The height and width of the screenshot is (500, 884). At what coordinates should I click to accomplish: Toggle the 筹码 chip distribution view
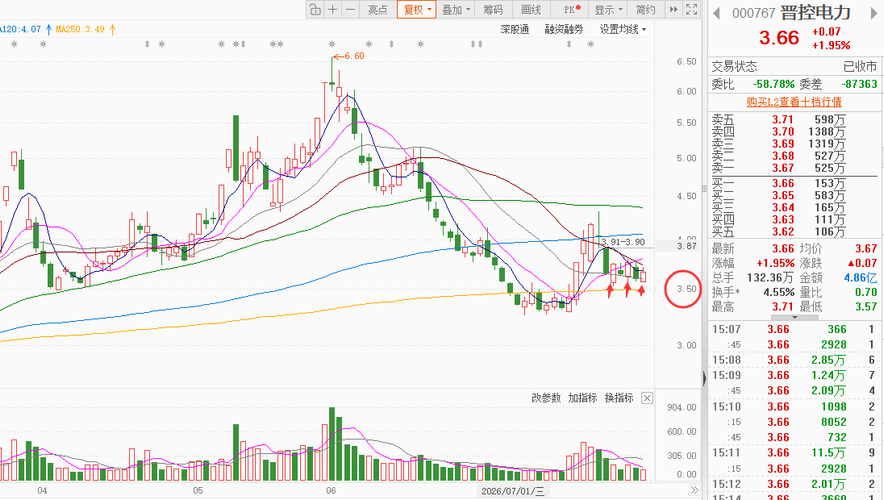tap(493, 10)
